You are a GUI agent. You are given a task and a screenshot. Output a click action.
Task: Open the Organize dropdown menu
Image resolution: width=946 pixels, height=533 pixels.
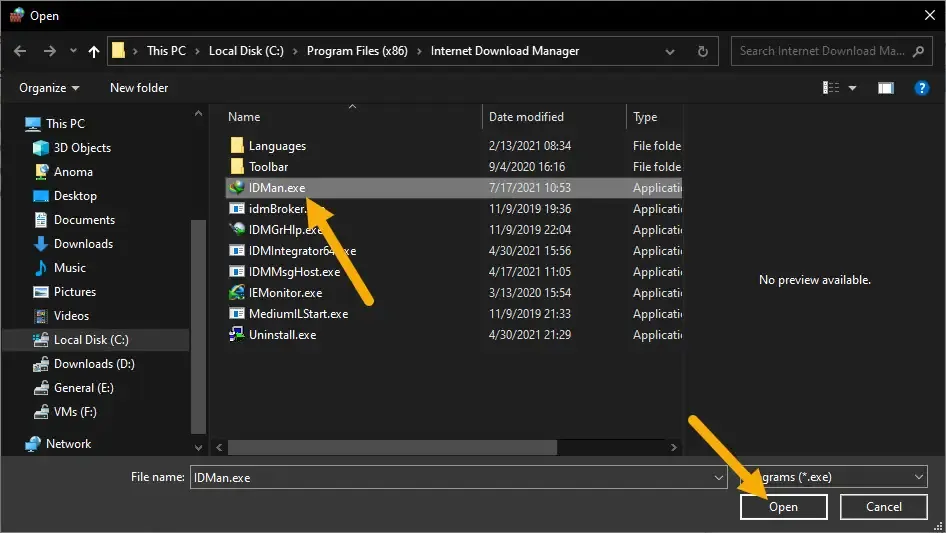pos(49,88)
